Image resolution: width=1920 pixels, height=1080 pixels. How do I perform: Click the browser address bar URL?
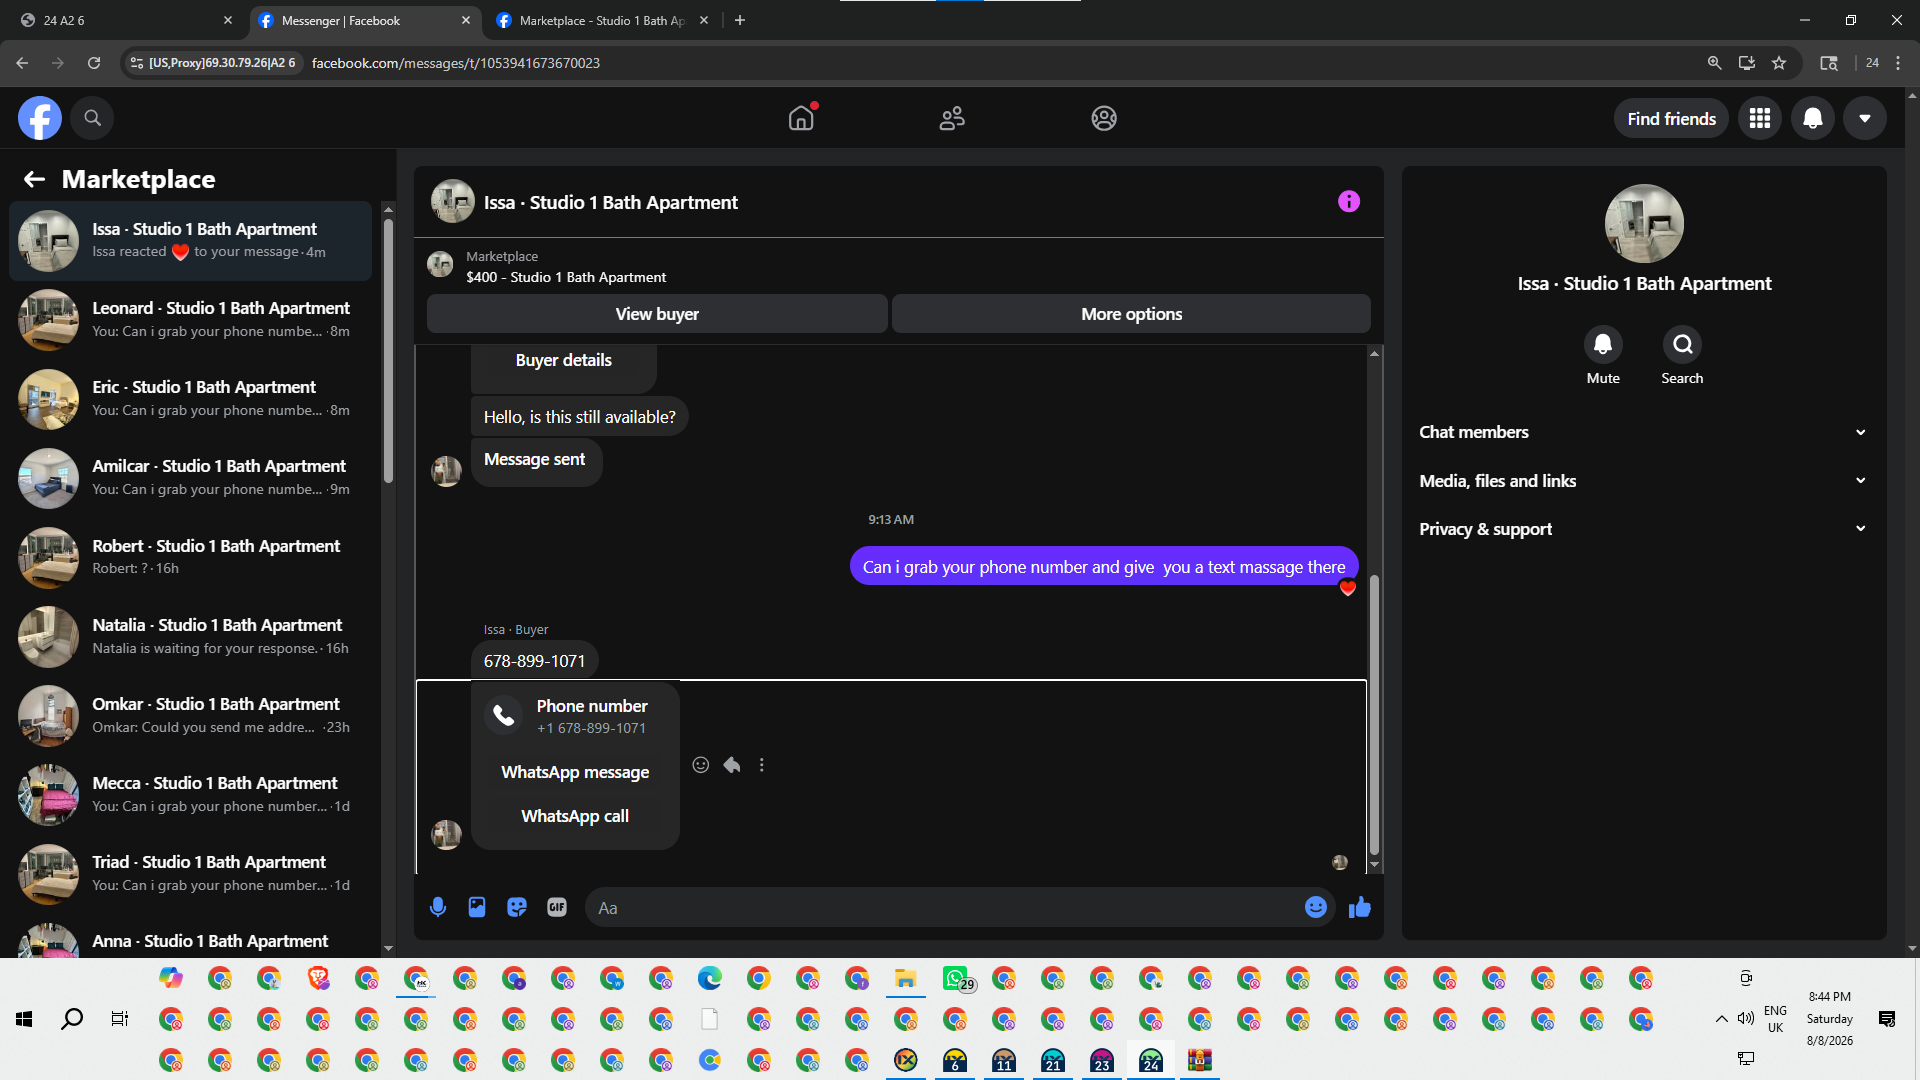(456, 63)
